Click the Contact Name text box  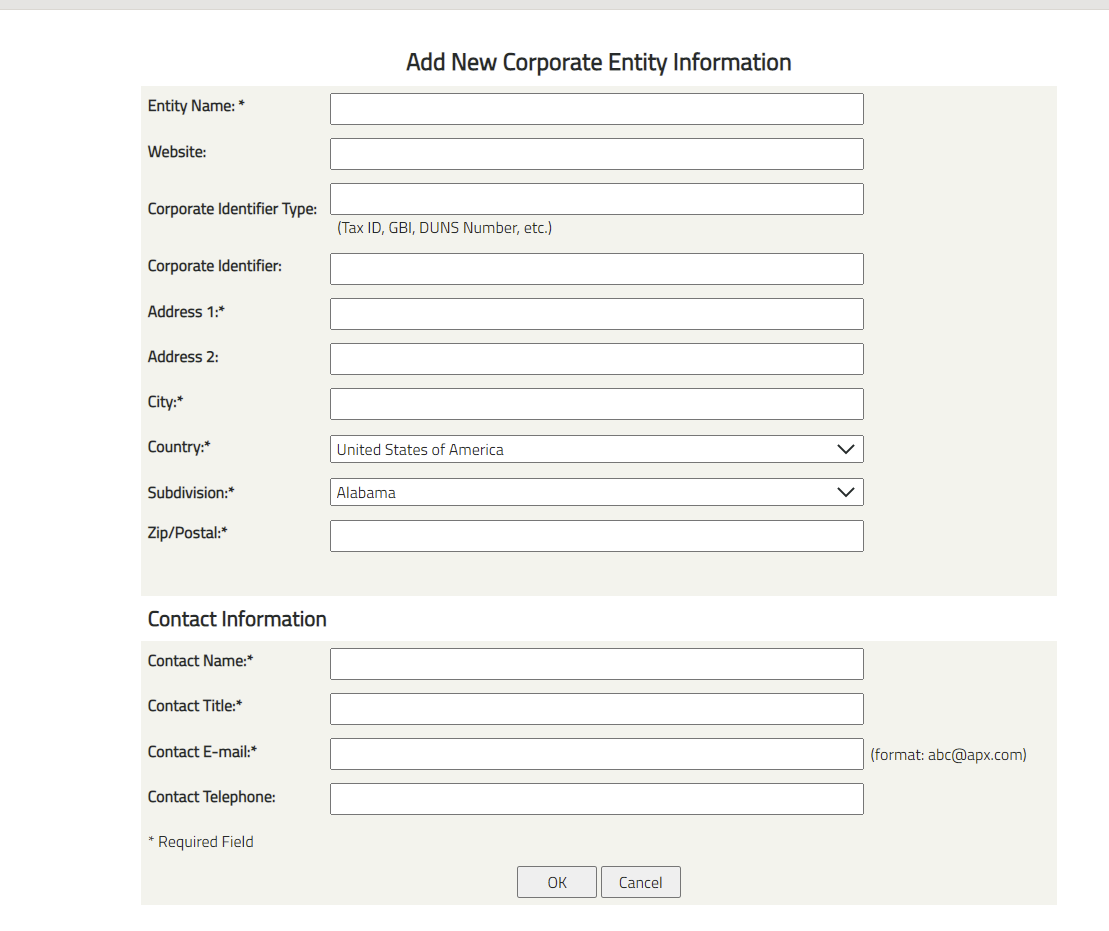coord(596,664)
